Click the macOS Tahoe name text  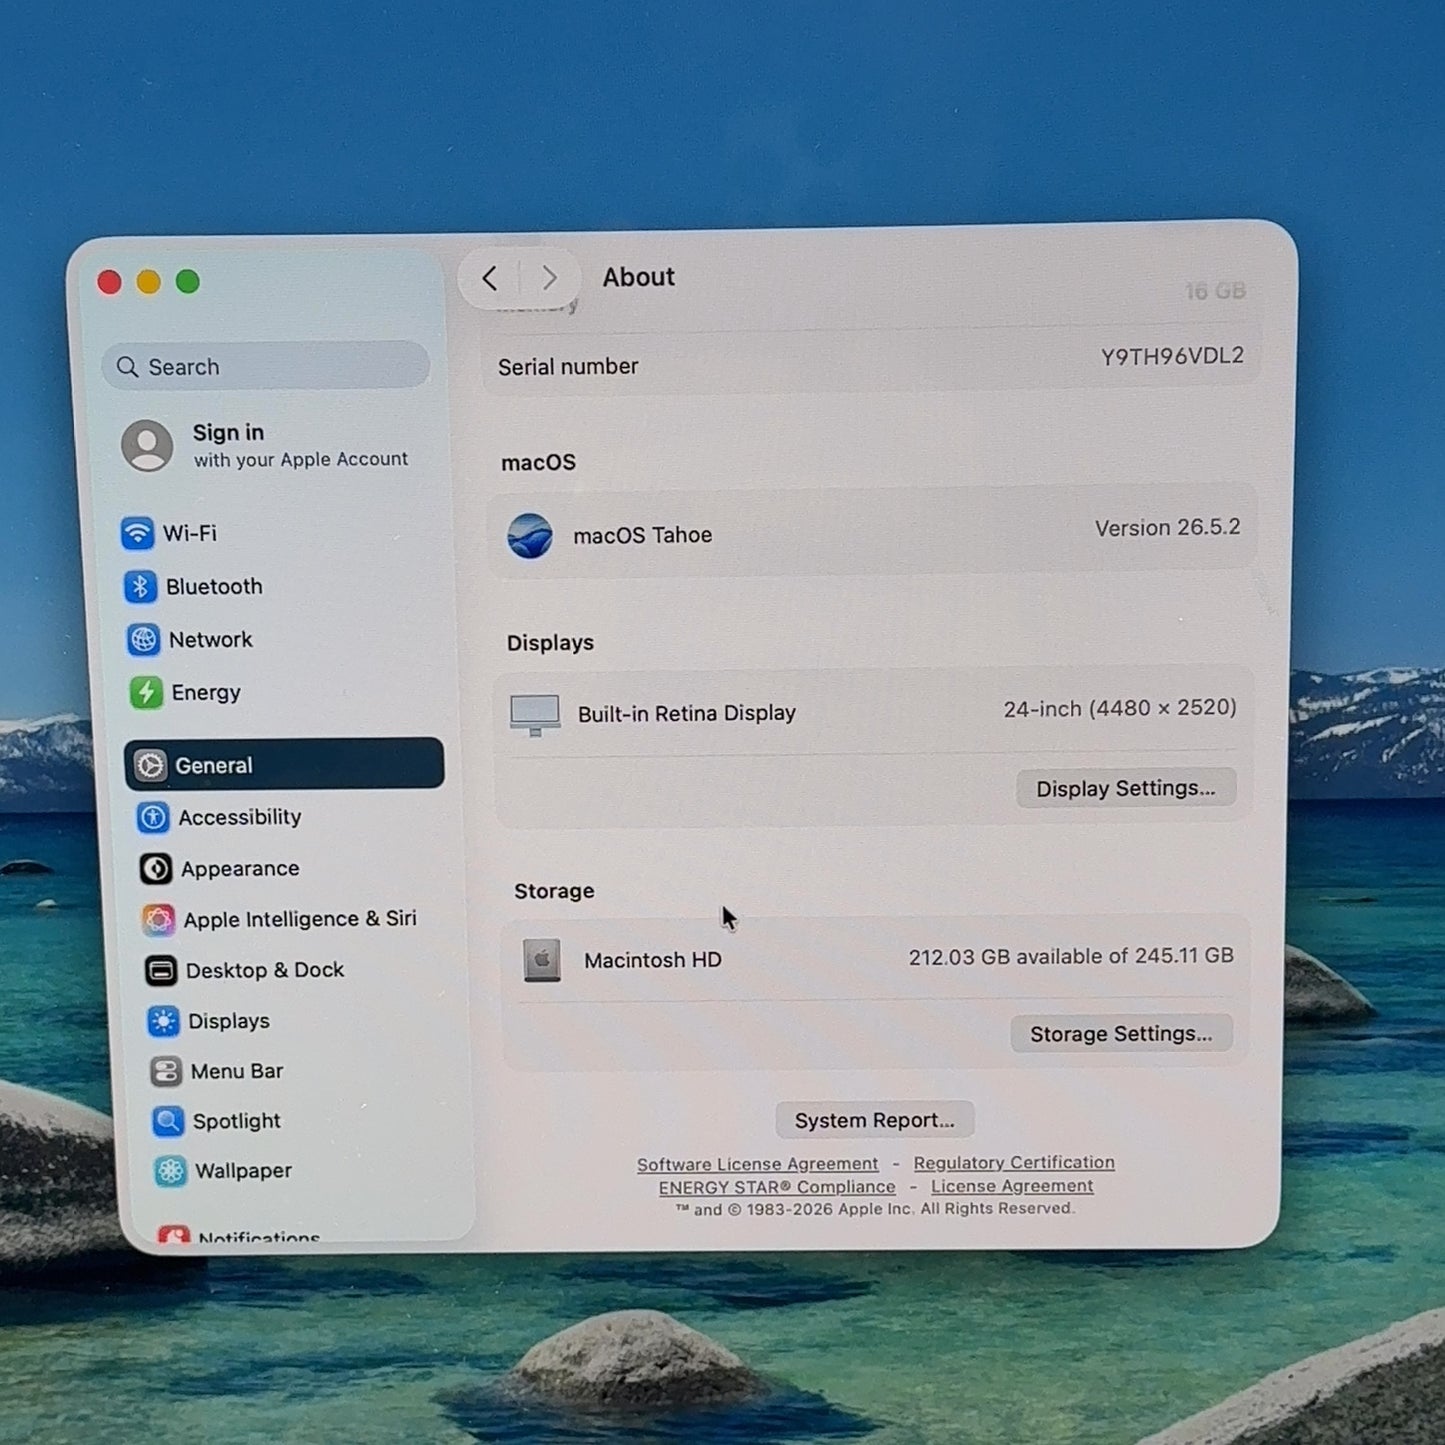click(643, 535)
